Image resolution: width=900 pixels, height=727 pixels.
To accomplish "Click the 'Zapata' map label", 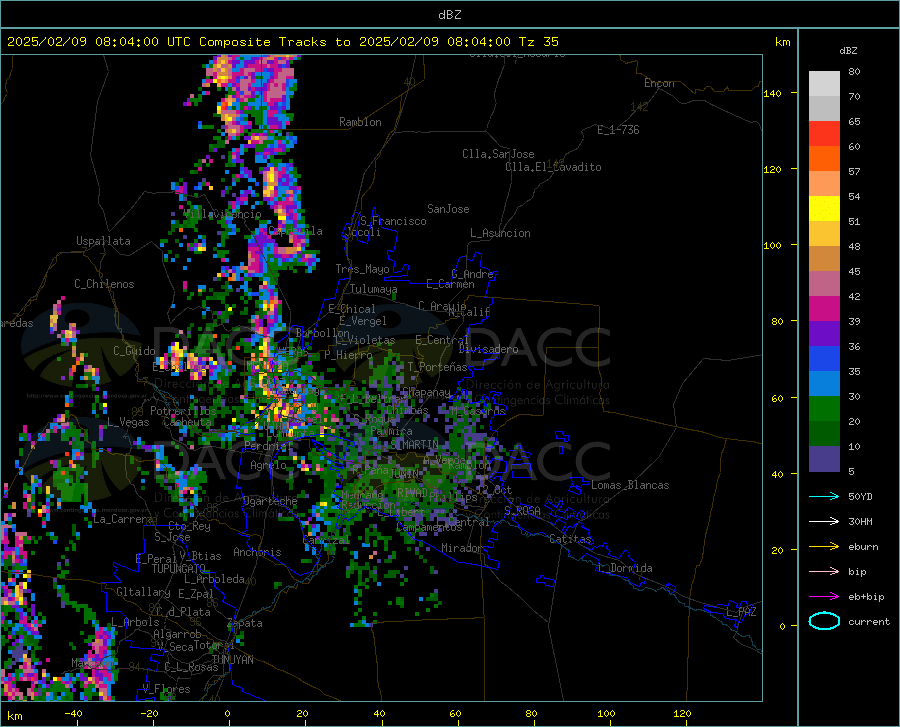I will click(x=245, y=623).
